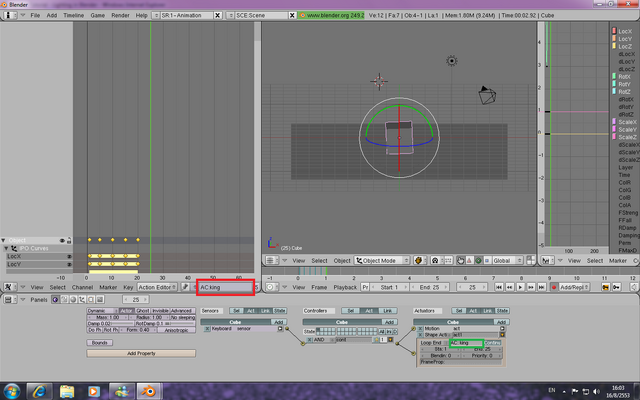Open the Scene panel icon

[100, 300]
